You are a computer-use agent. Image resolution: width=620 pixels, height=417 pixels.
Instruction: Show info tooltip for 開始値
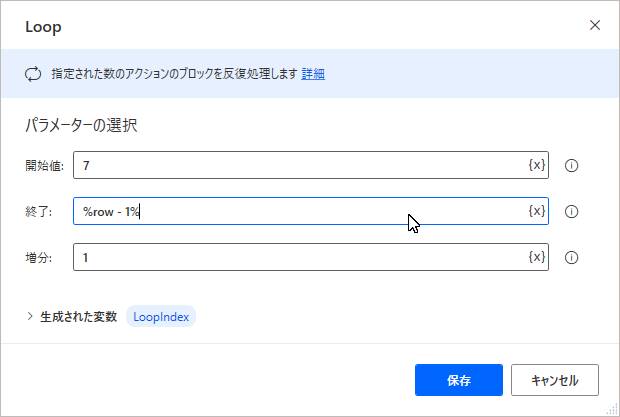(571, 165)
